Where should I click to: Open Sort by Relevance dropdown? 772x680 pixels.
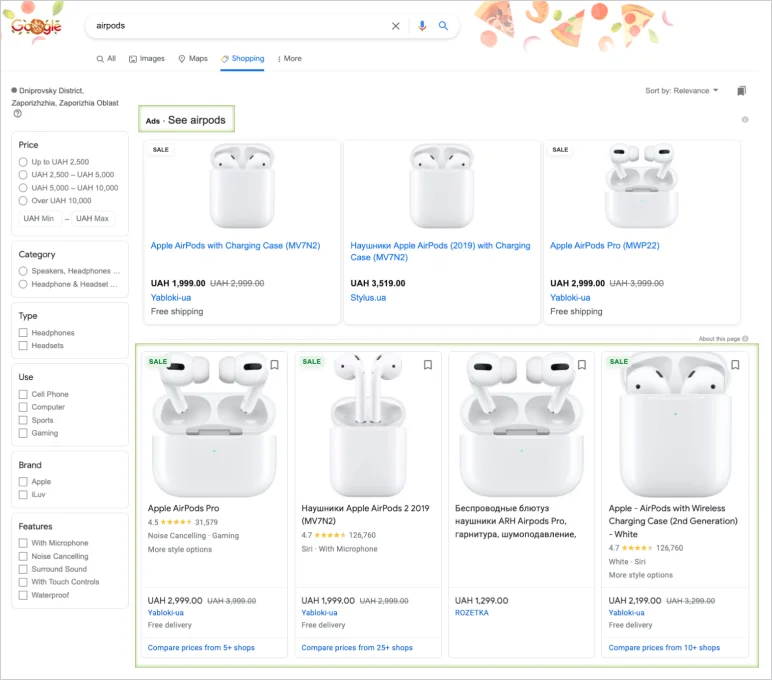(x=682, y=91)
